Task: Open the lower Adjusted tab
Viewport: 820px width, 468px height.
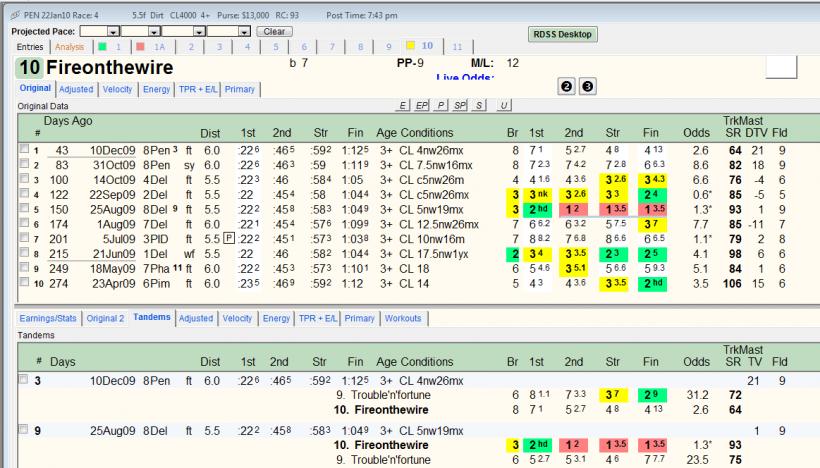Action: point(196,318)
